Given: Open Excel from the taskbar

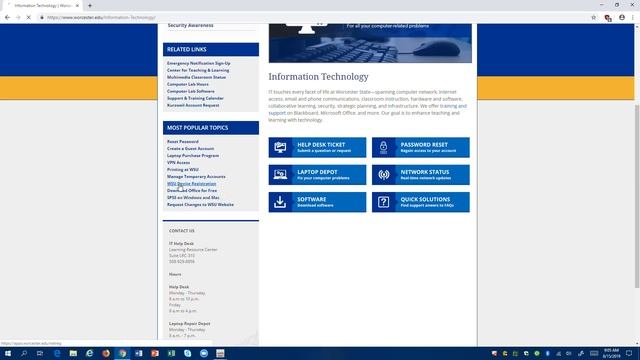Looking at the screenshot, I should click(x=171, y=353).
